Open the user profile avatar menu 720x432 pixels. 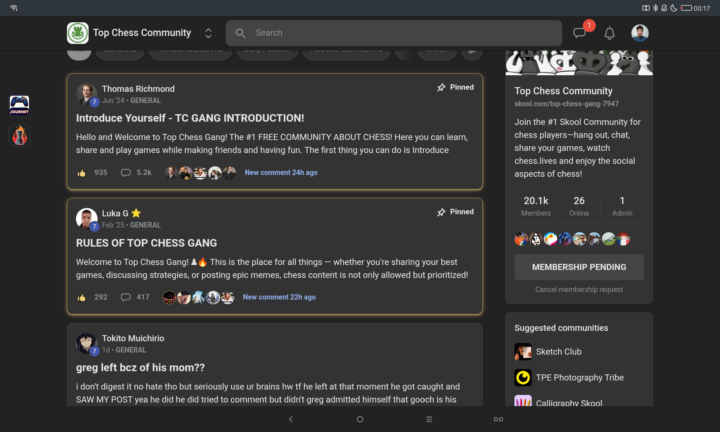coord(640,33)
